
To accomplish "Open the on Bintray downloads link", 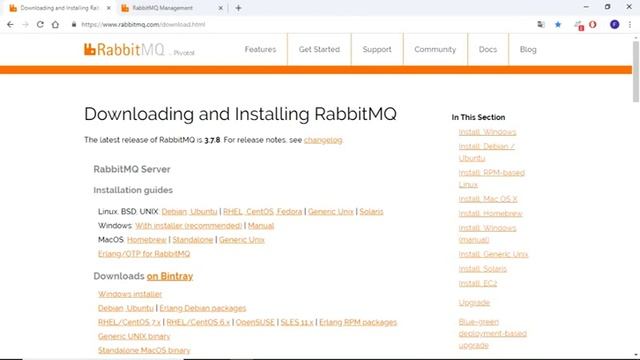I will 170,276.
